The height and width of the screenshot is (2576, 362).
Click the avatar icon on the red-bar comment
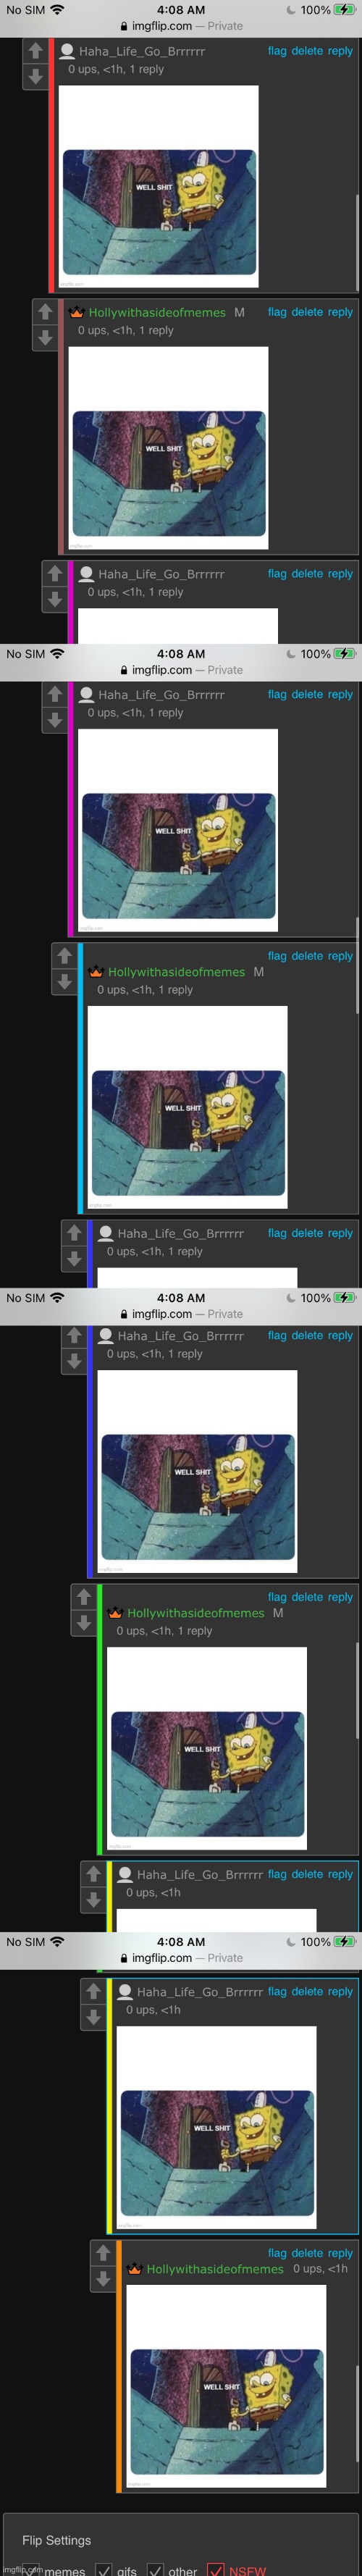(x=67, y=51)
